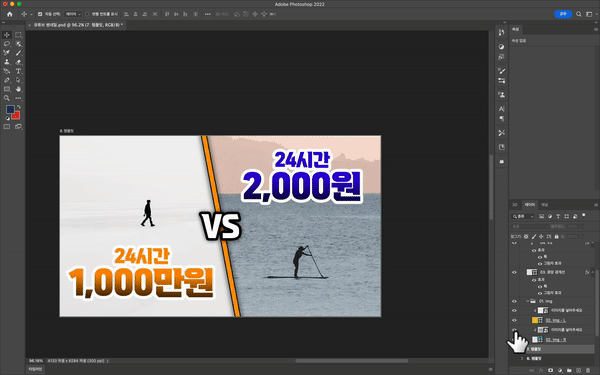
Task: Collapse the 01. img group
Action: click(x=528, y=301)
